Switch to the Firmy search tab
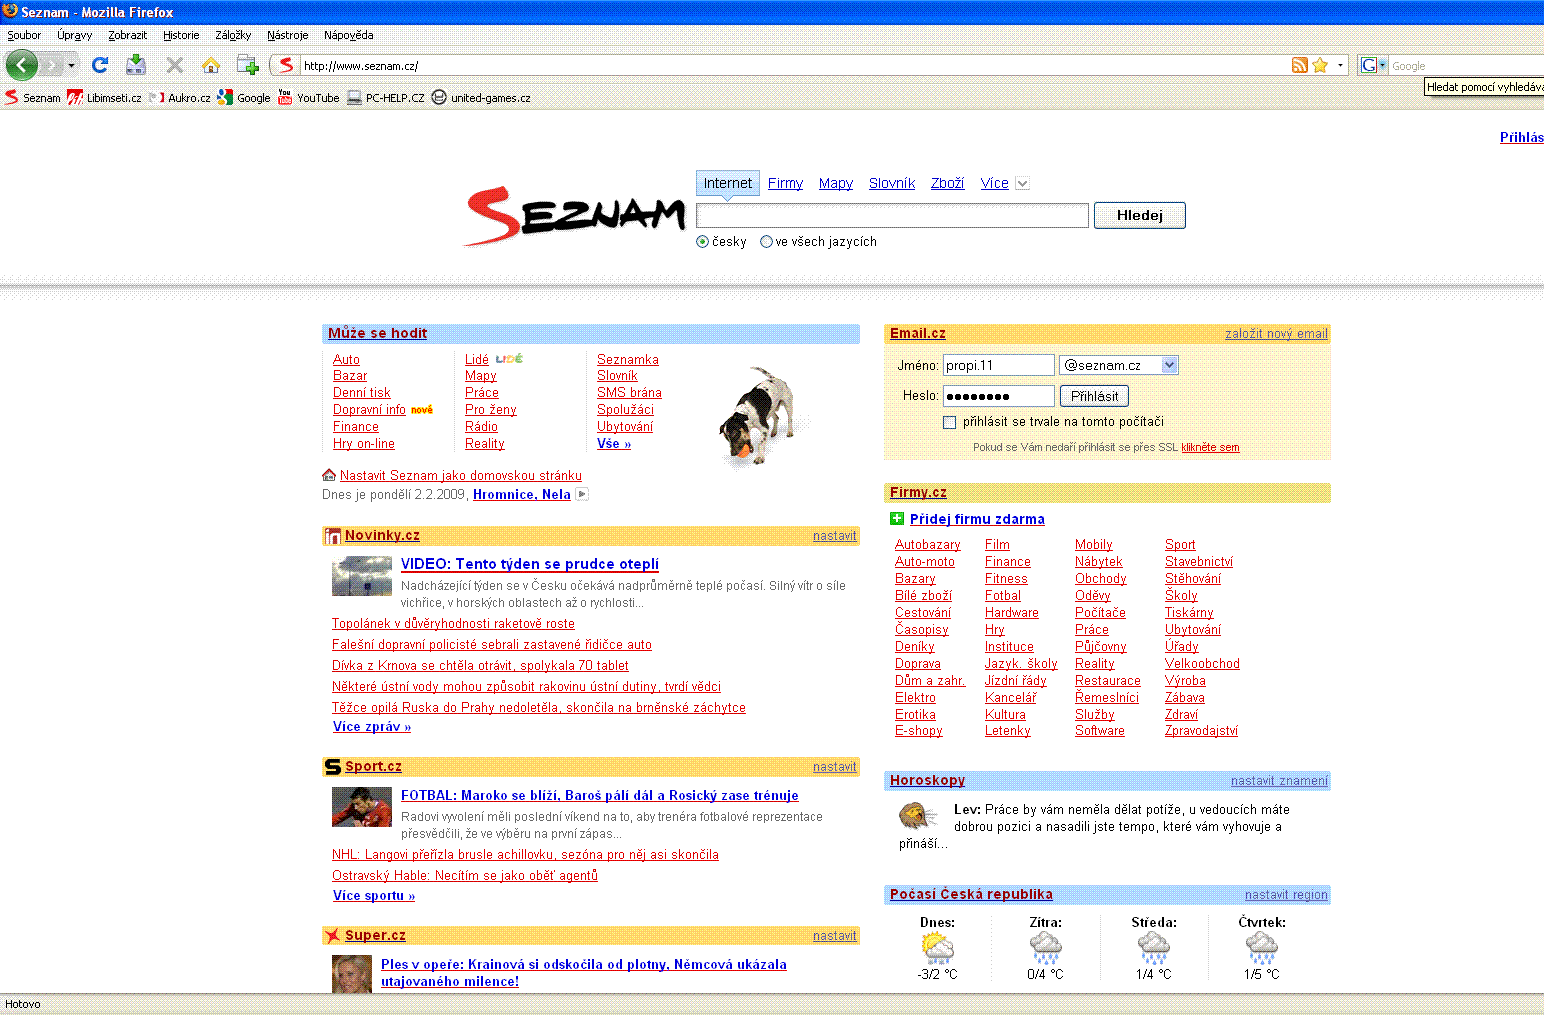This screenshot has height=1015, width=1544. [785, 183]
